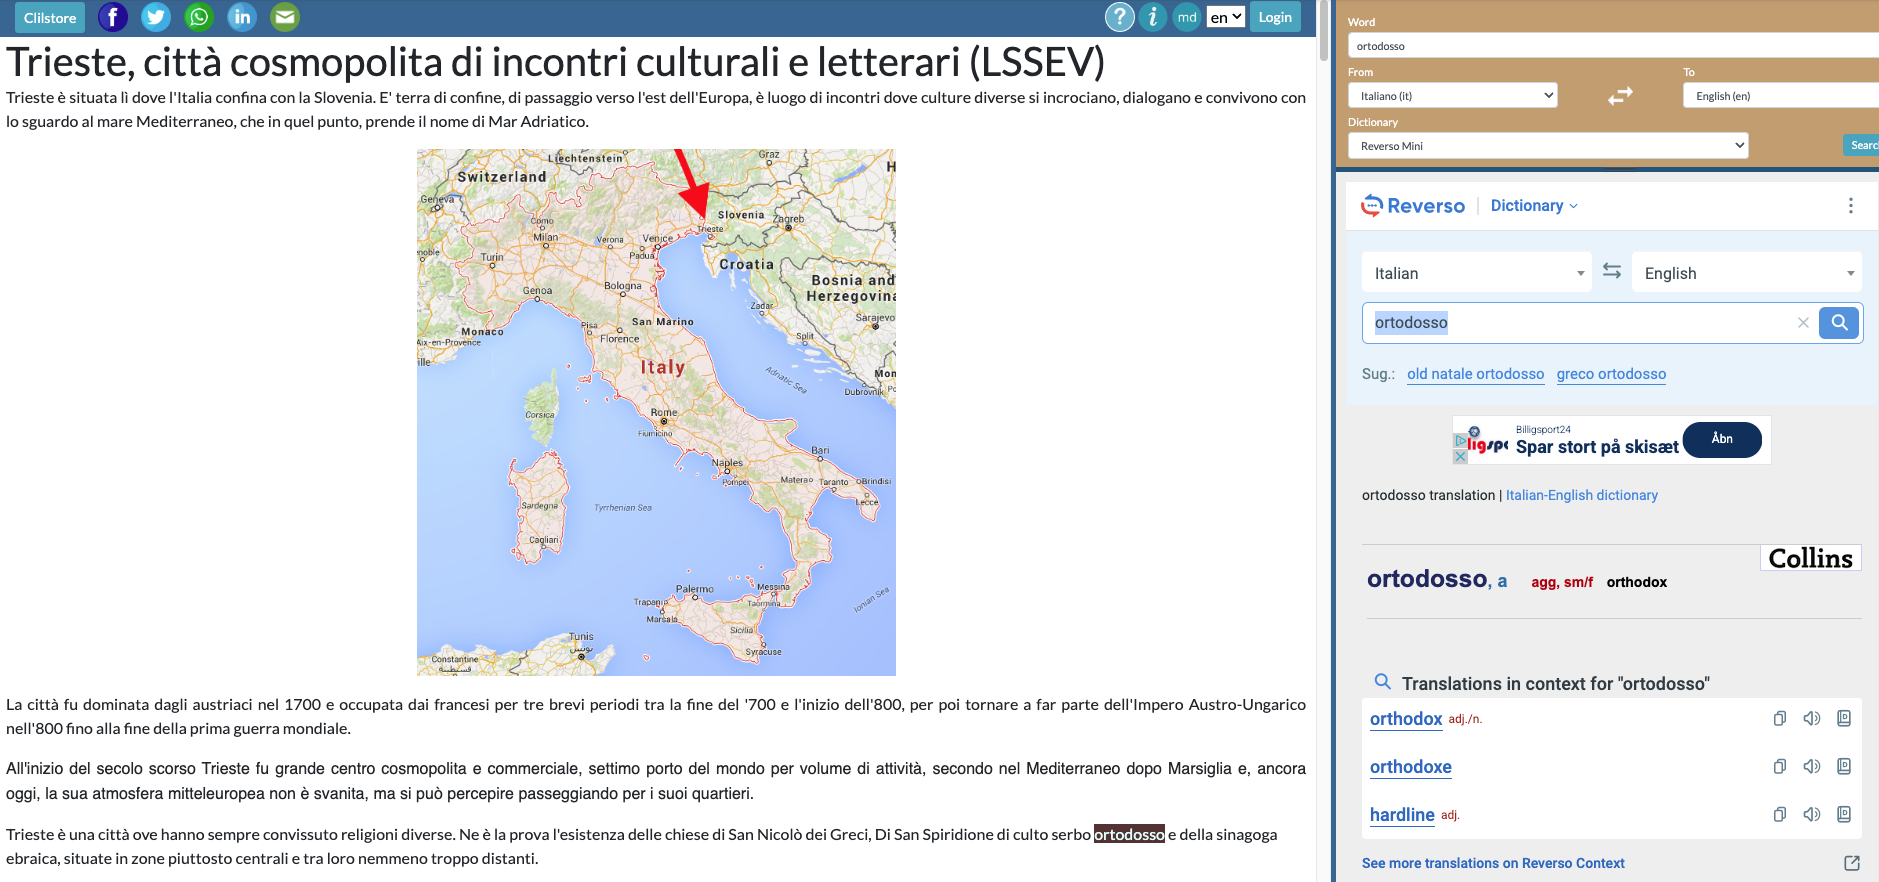Open dictionary entry icon for 'orthodoxe'
Screen dimensions: 1879x882
tap(1844, 767)
